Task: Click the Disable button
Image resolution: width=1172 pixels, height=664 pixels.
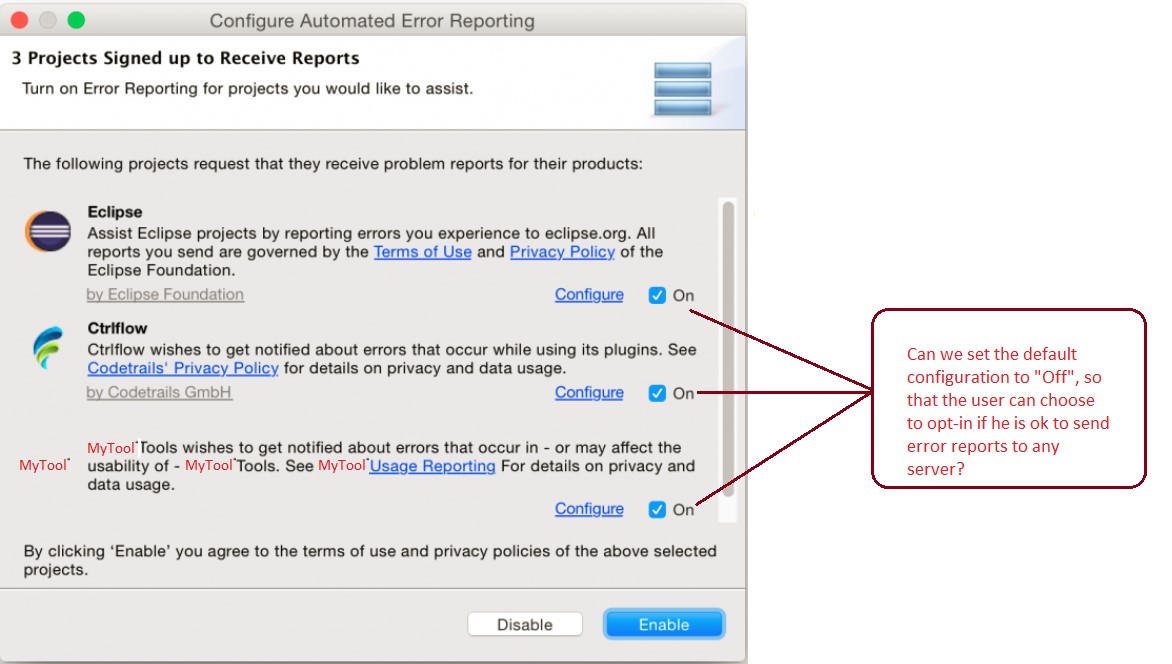Action: [x=525, y=624]
